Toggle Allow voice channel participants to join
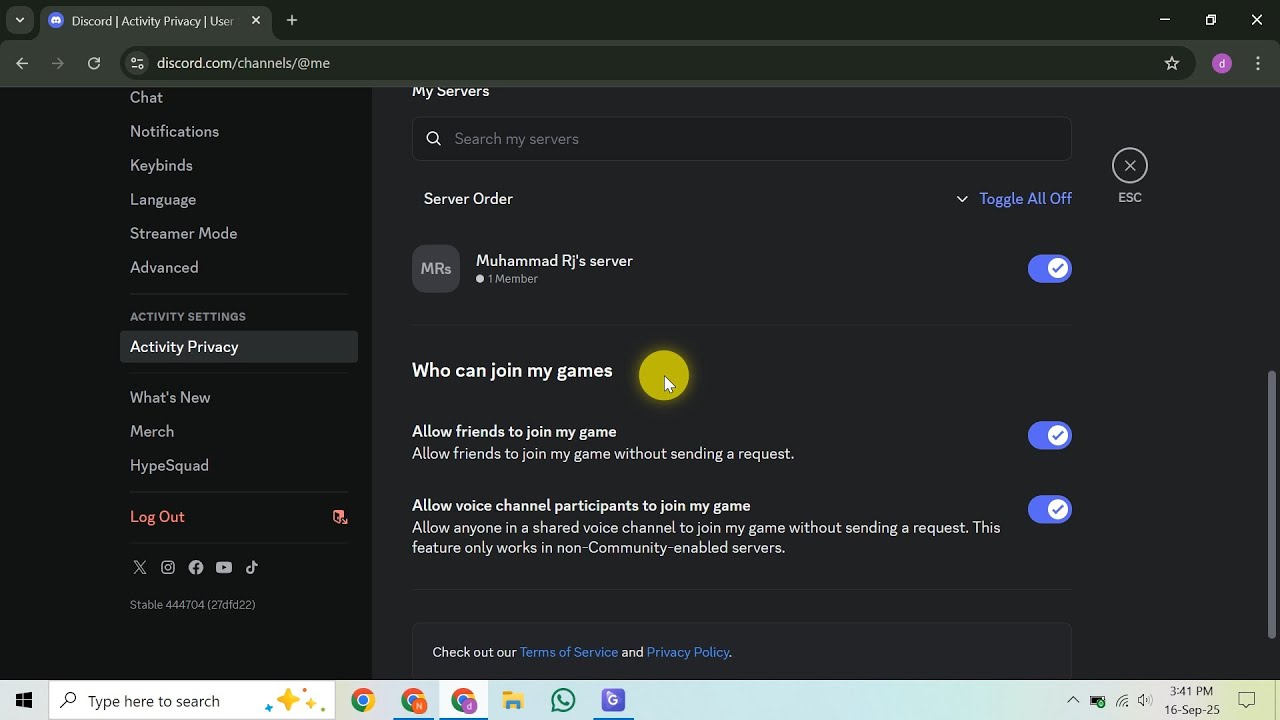 1050,510
